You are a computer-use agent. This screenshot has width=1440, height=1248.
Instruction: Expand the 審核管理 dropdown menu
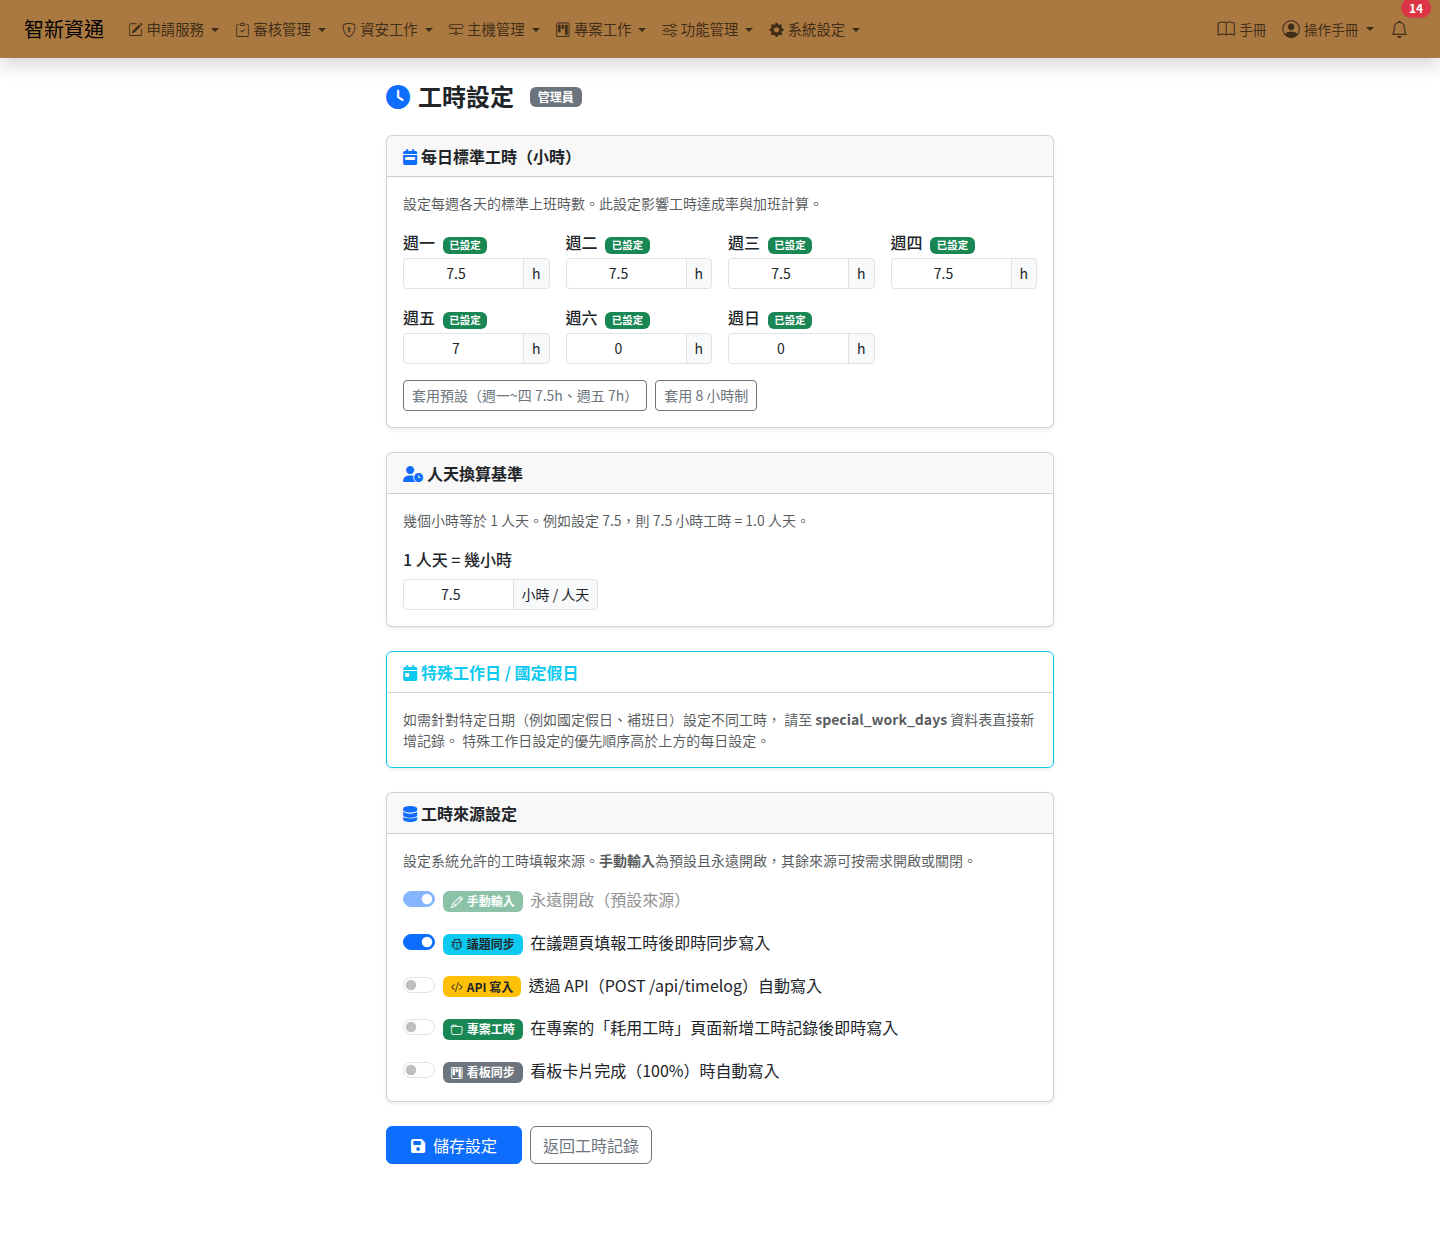pos(281,30)
